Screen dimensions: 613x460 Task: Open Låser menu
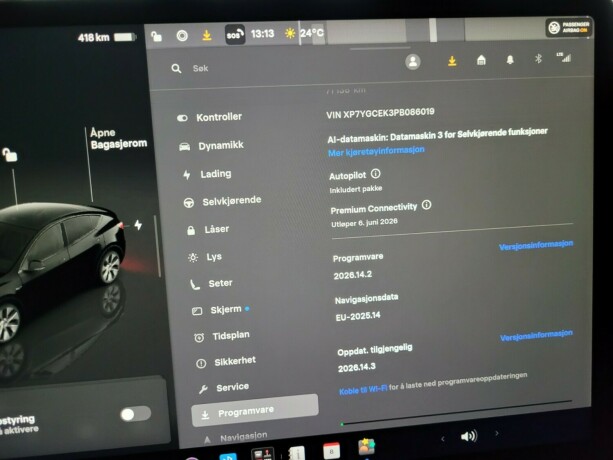coord(208,229)
